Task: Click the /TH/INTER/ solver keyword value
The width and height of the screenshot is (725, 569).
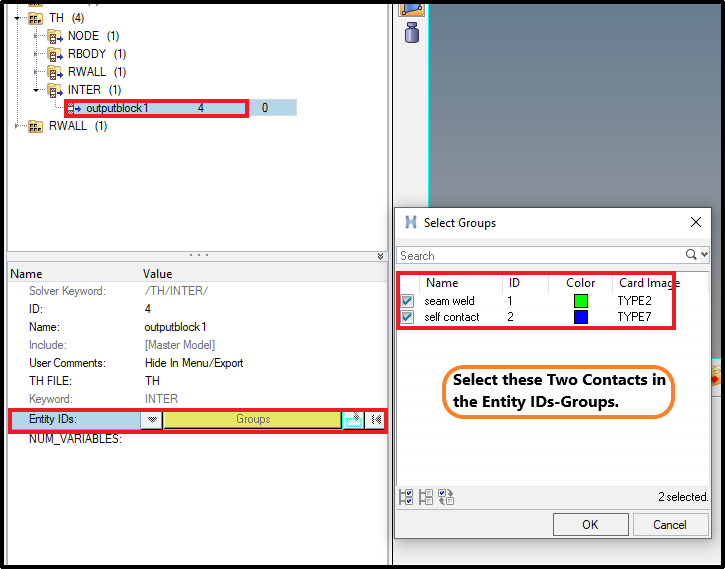Action: coord(176,291)
